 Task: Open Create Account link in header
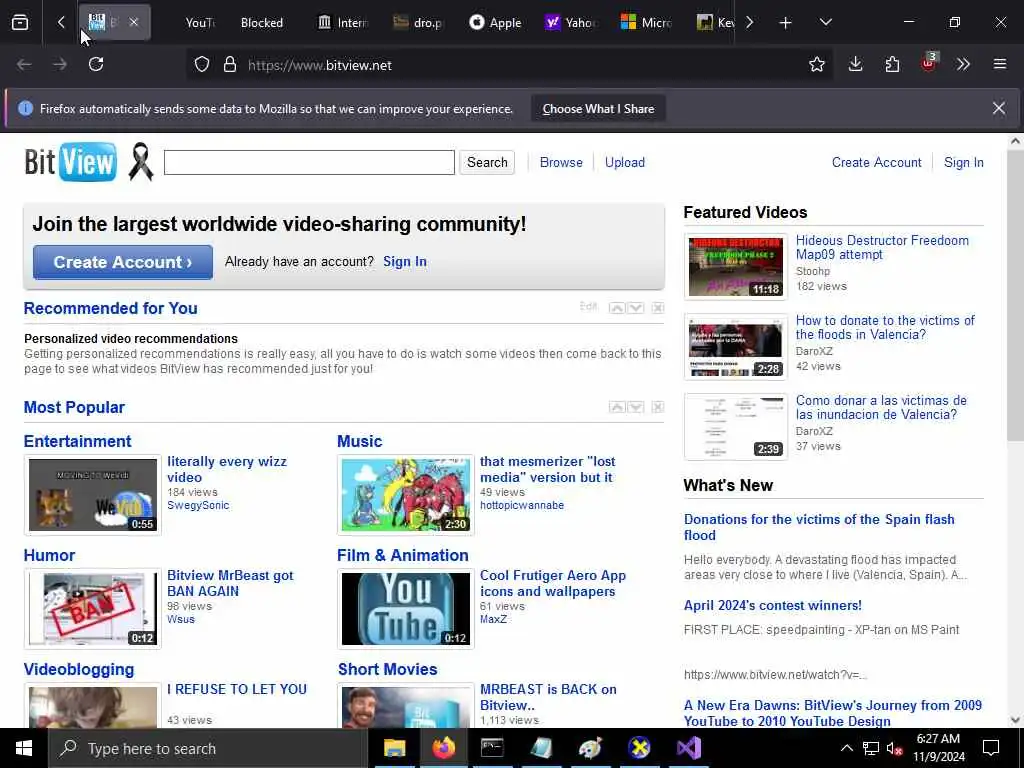[876, 163]
